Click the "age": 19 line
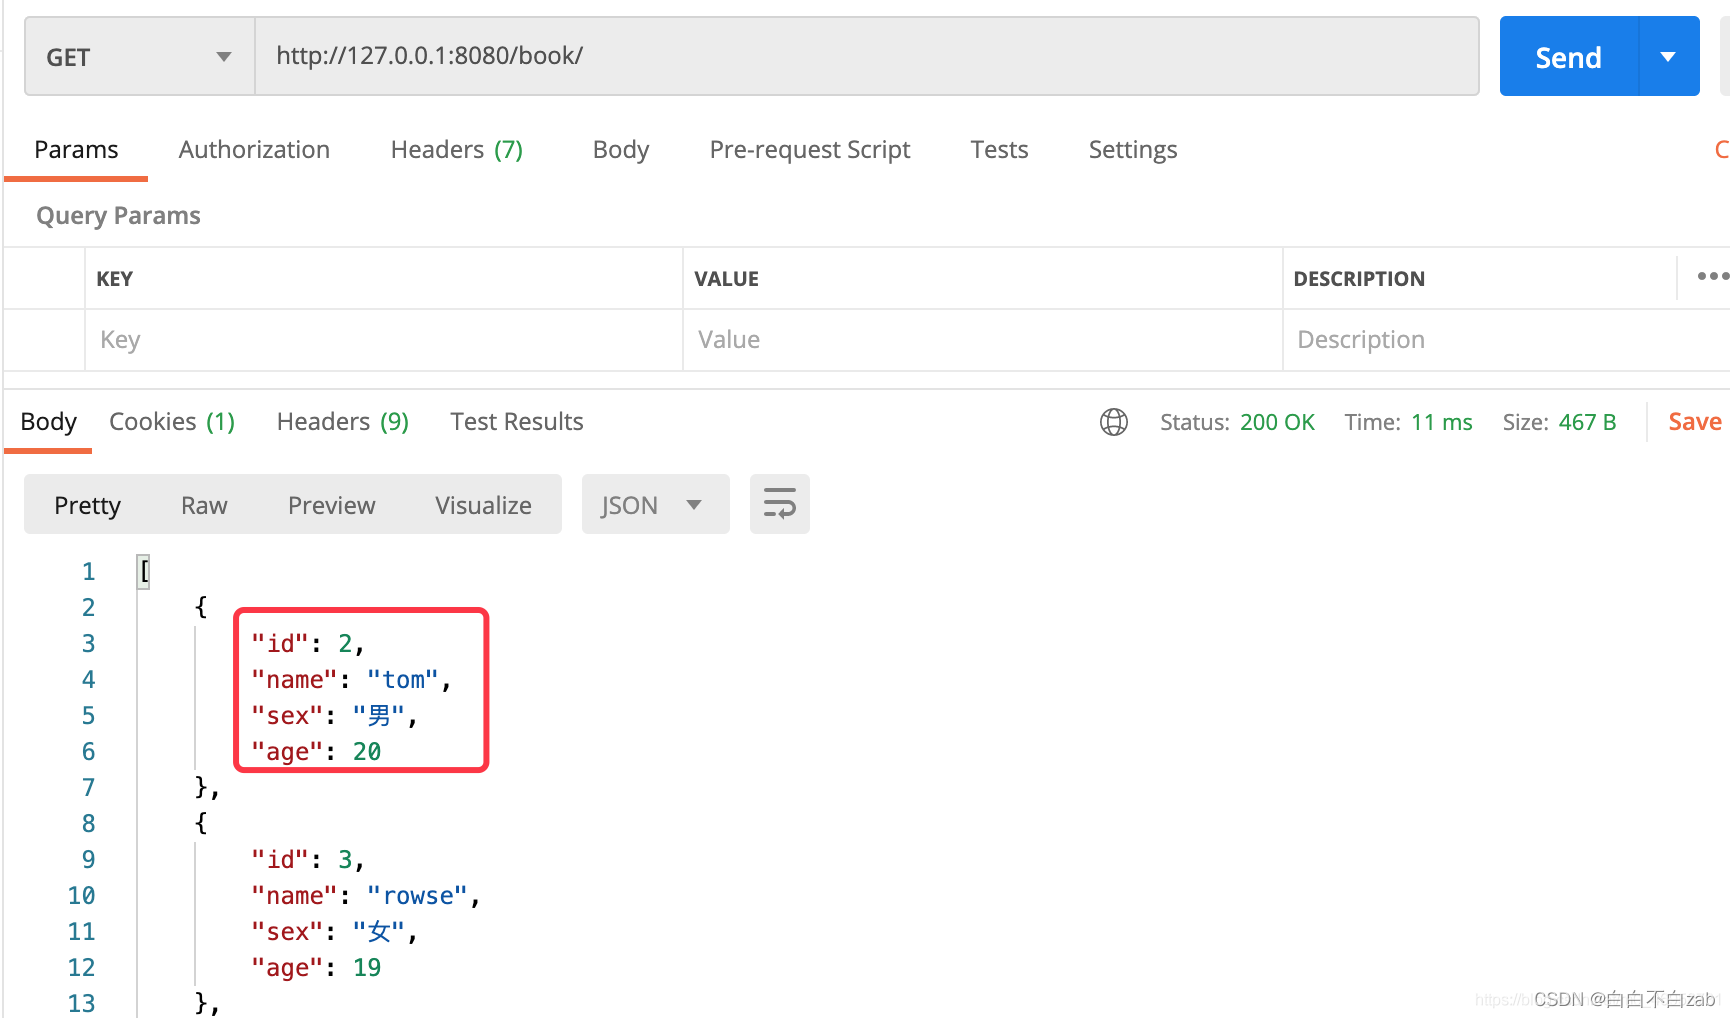 tap(316, 968)
